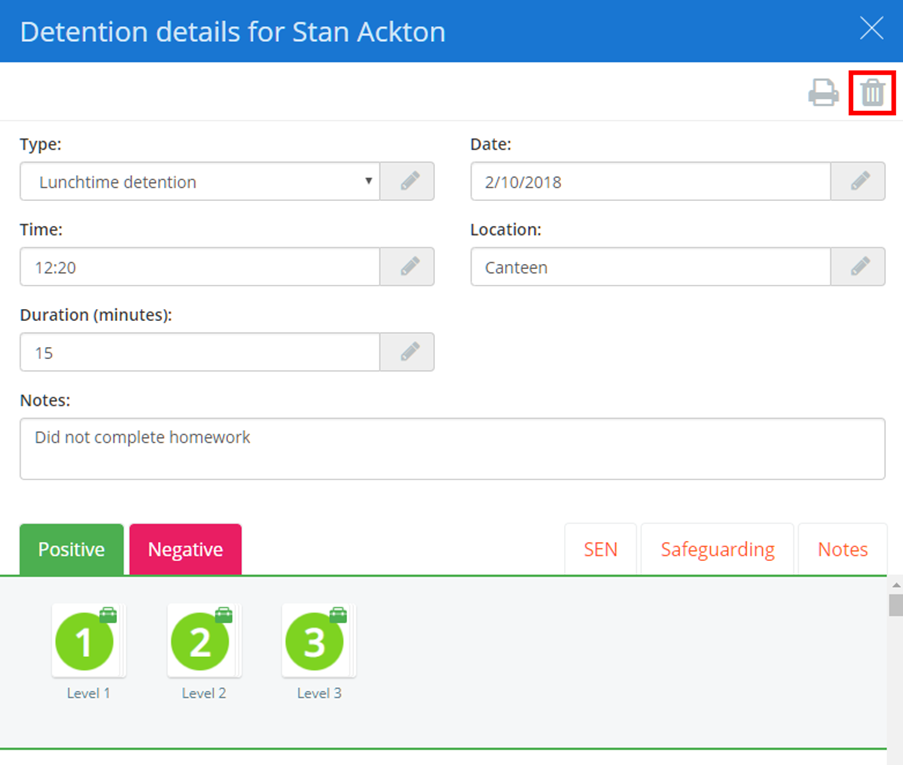Select the Level 2 behaviour icon
Image resolution: width=903 pixels, height=765 pixels.
[203, 640]
